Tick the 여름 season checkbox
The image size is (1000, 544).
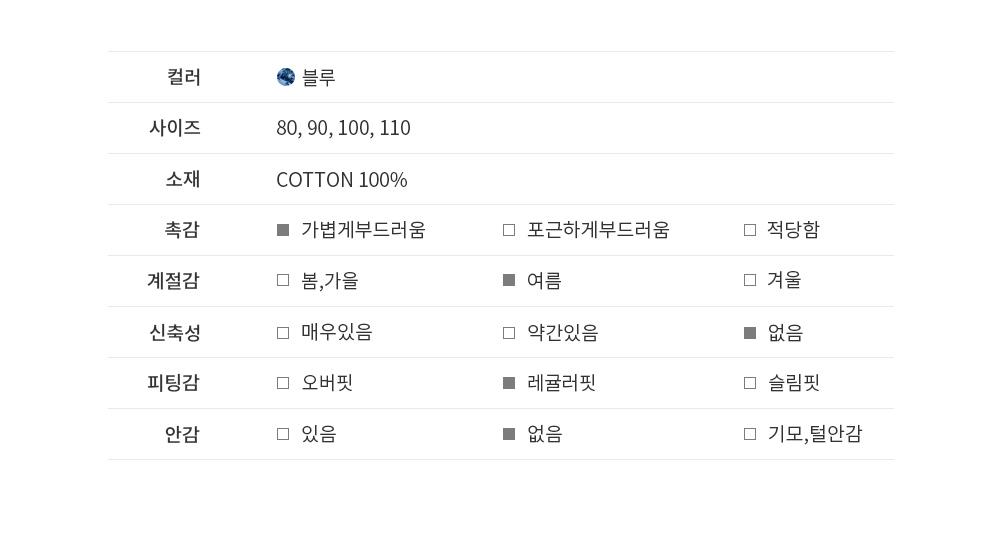point(509,281)
